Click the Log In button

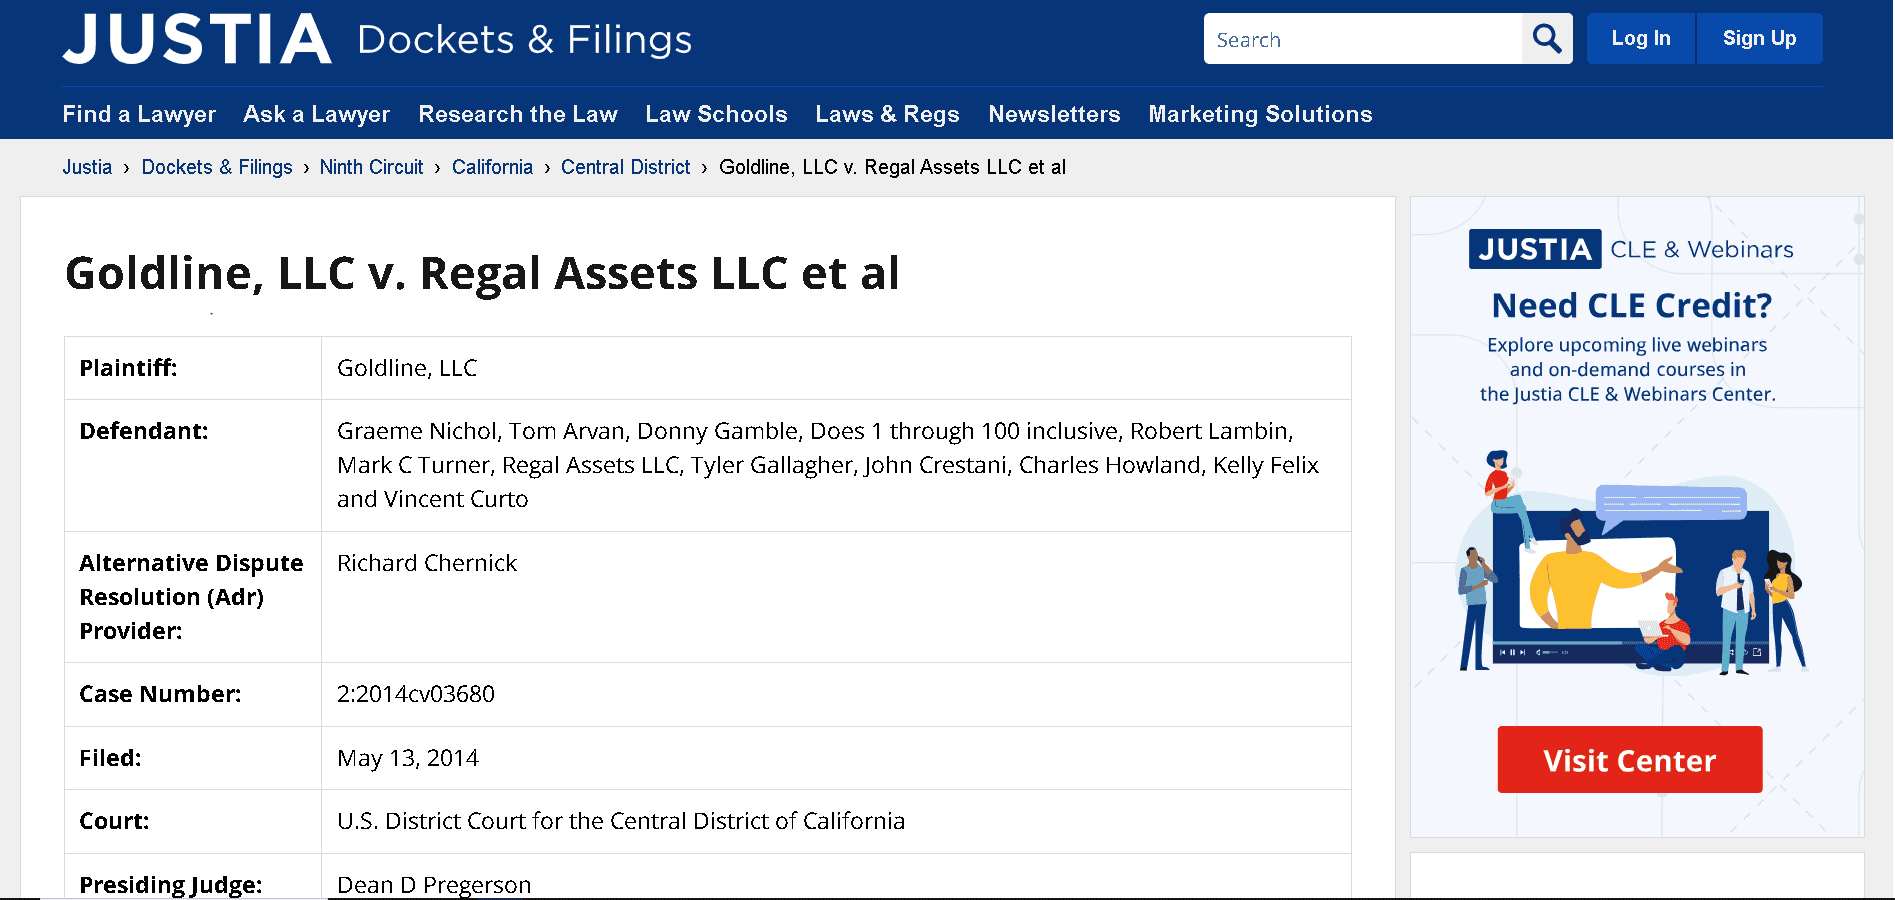[1641, 39]
